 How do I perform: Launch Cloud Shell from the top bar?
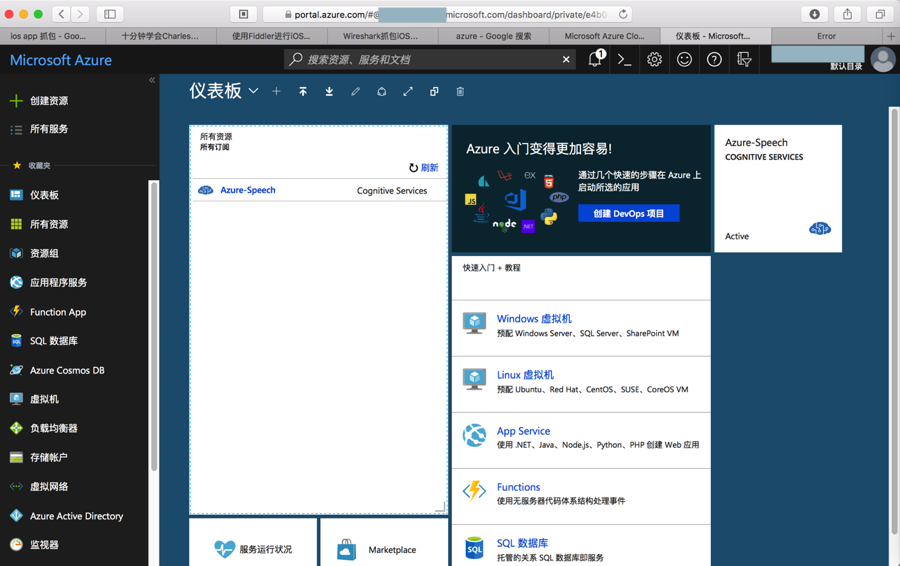(624, 59)
